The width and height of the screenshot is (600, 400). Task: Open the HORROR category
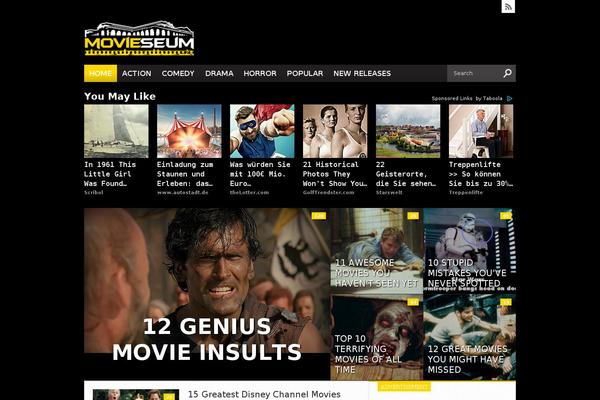(260, 73)
